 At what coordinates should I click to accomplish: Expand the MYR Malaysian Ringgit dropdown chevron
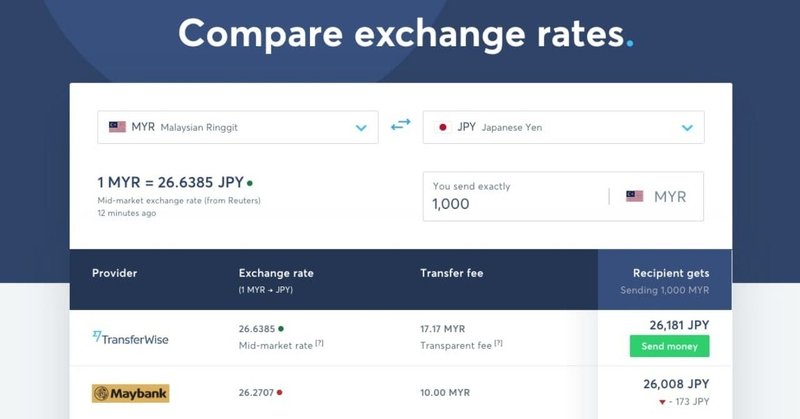(361, 128)
